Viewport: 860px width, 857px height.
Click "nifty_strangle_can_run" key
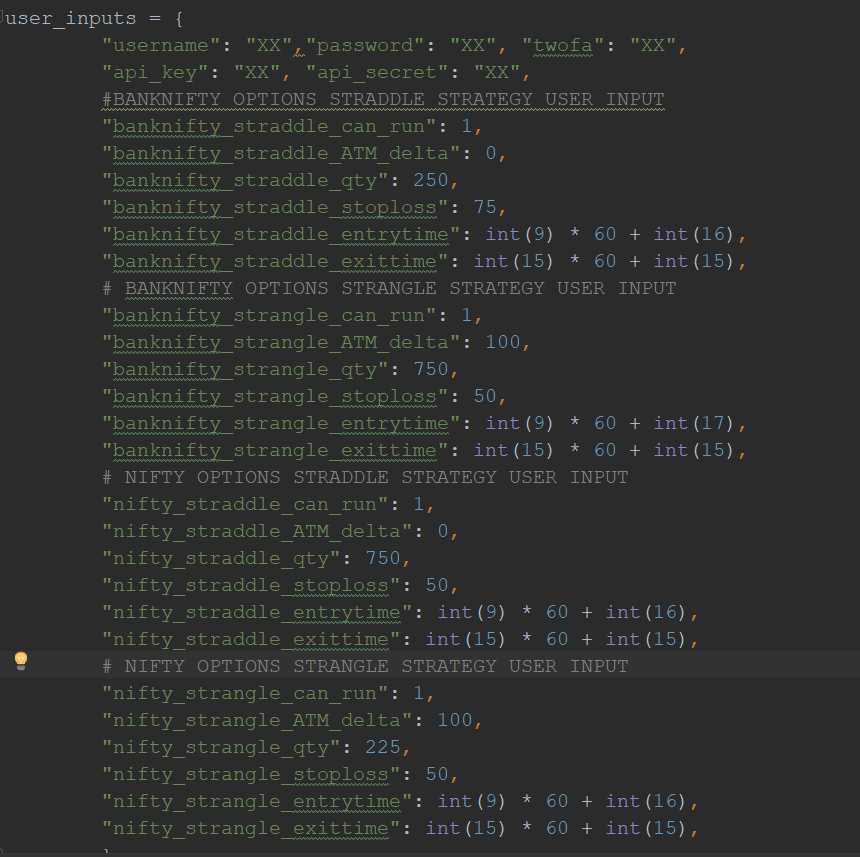click(245, 693)
